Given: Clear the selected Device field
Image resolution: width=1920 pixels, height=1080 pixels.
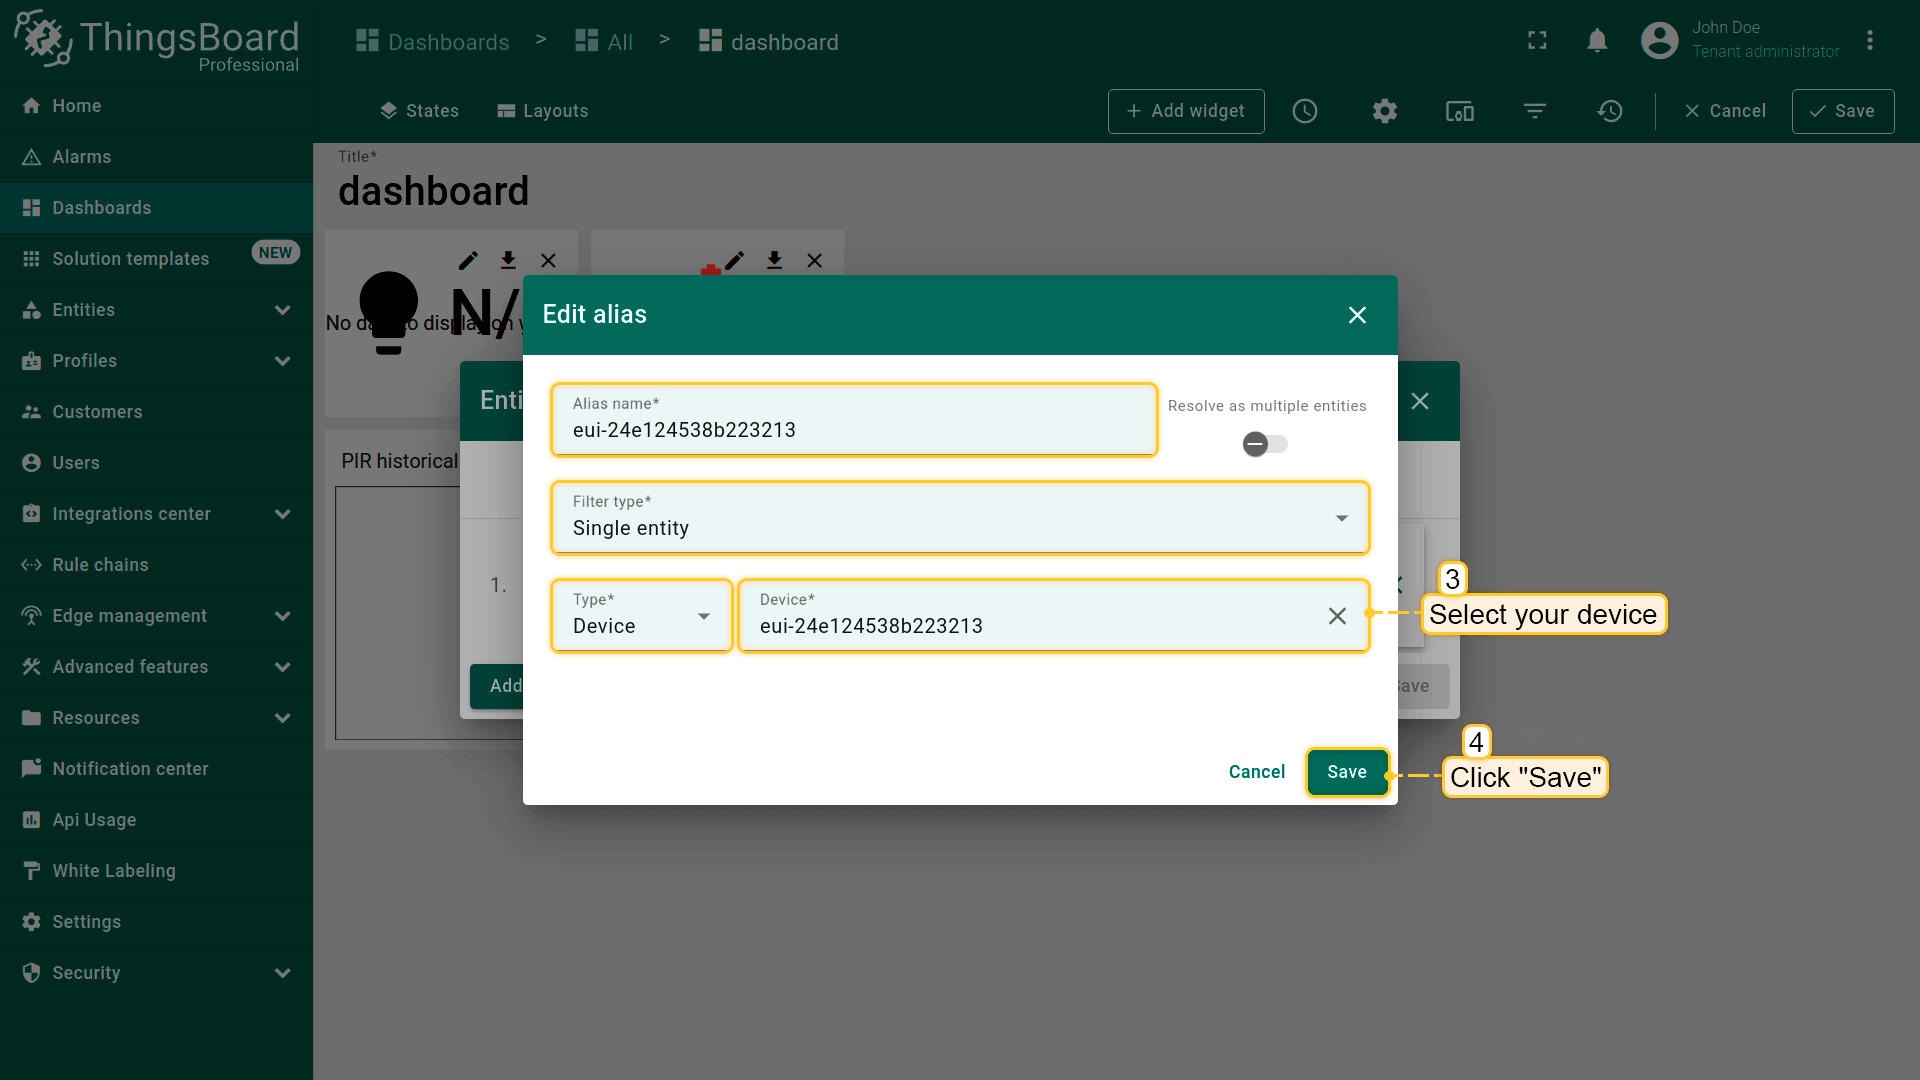Looking at the screenshot, I should [x=1337, y=616].
